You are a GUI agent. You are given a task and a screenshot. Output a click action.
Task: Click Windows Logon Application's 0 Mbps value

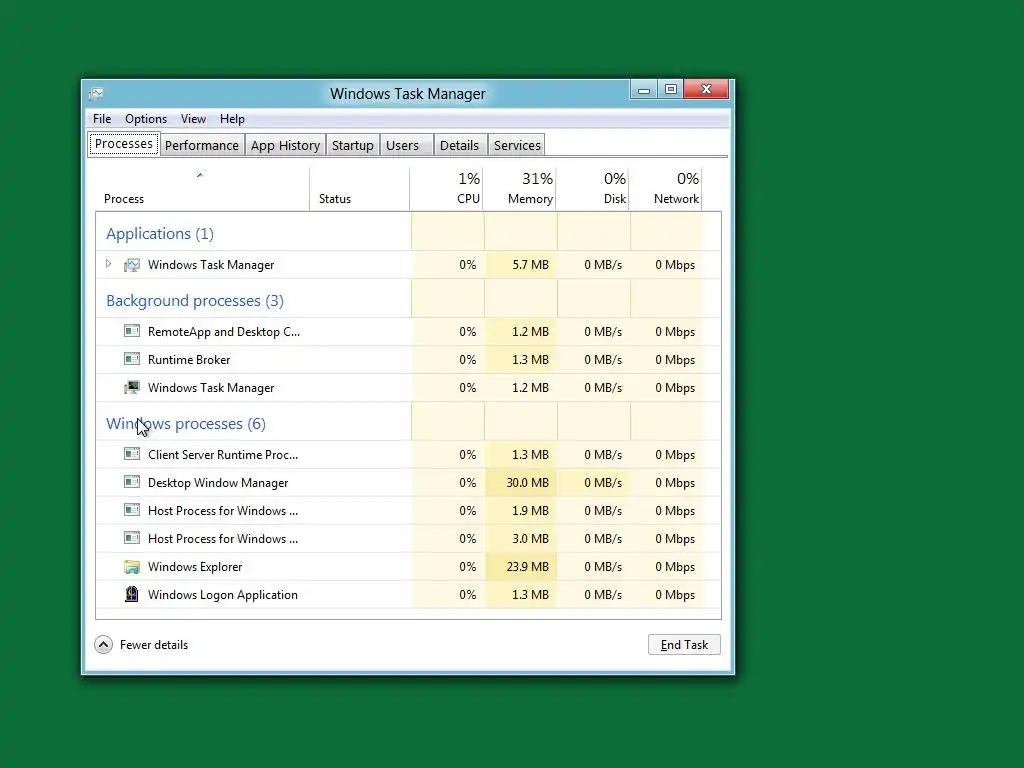point(675,595)
